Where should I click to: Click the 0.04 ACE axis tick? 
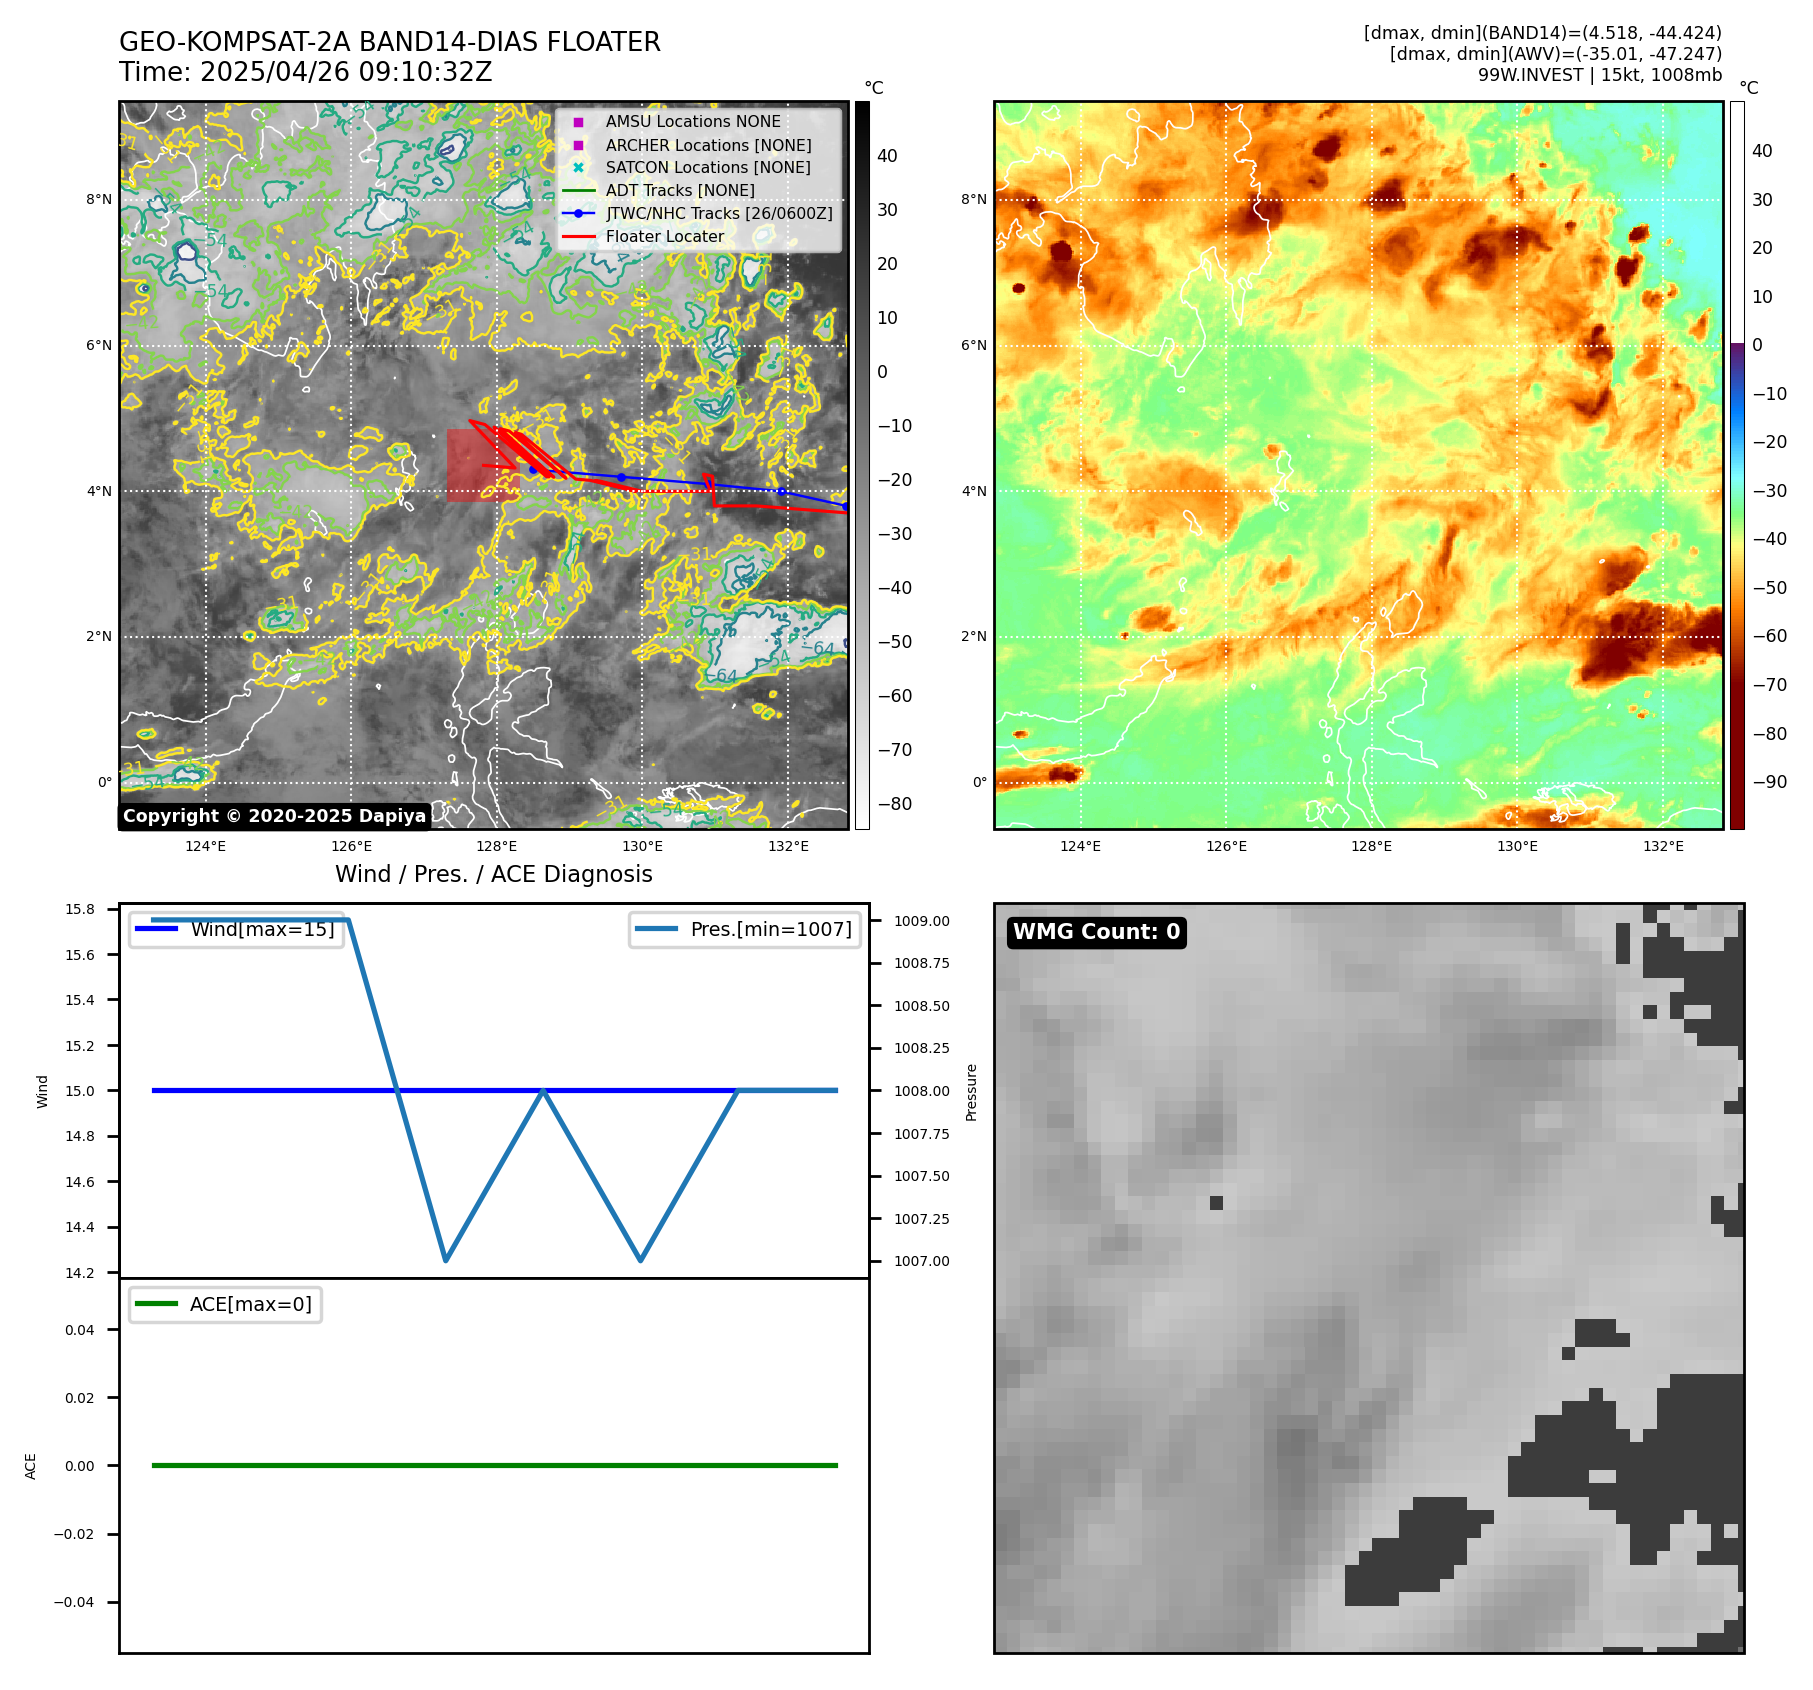tap(80, 1330)
